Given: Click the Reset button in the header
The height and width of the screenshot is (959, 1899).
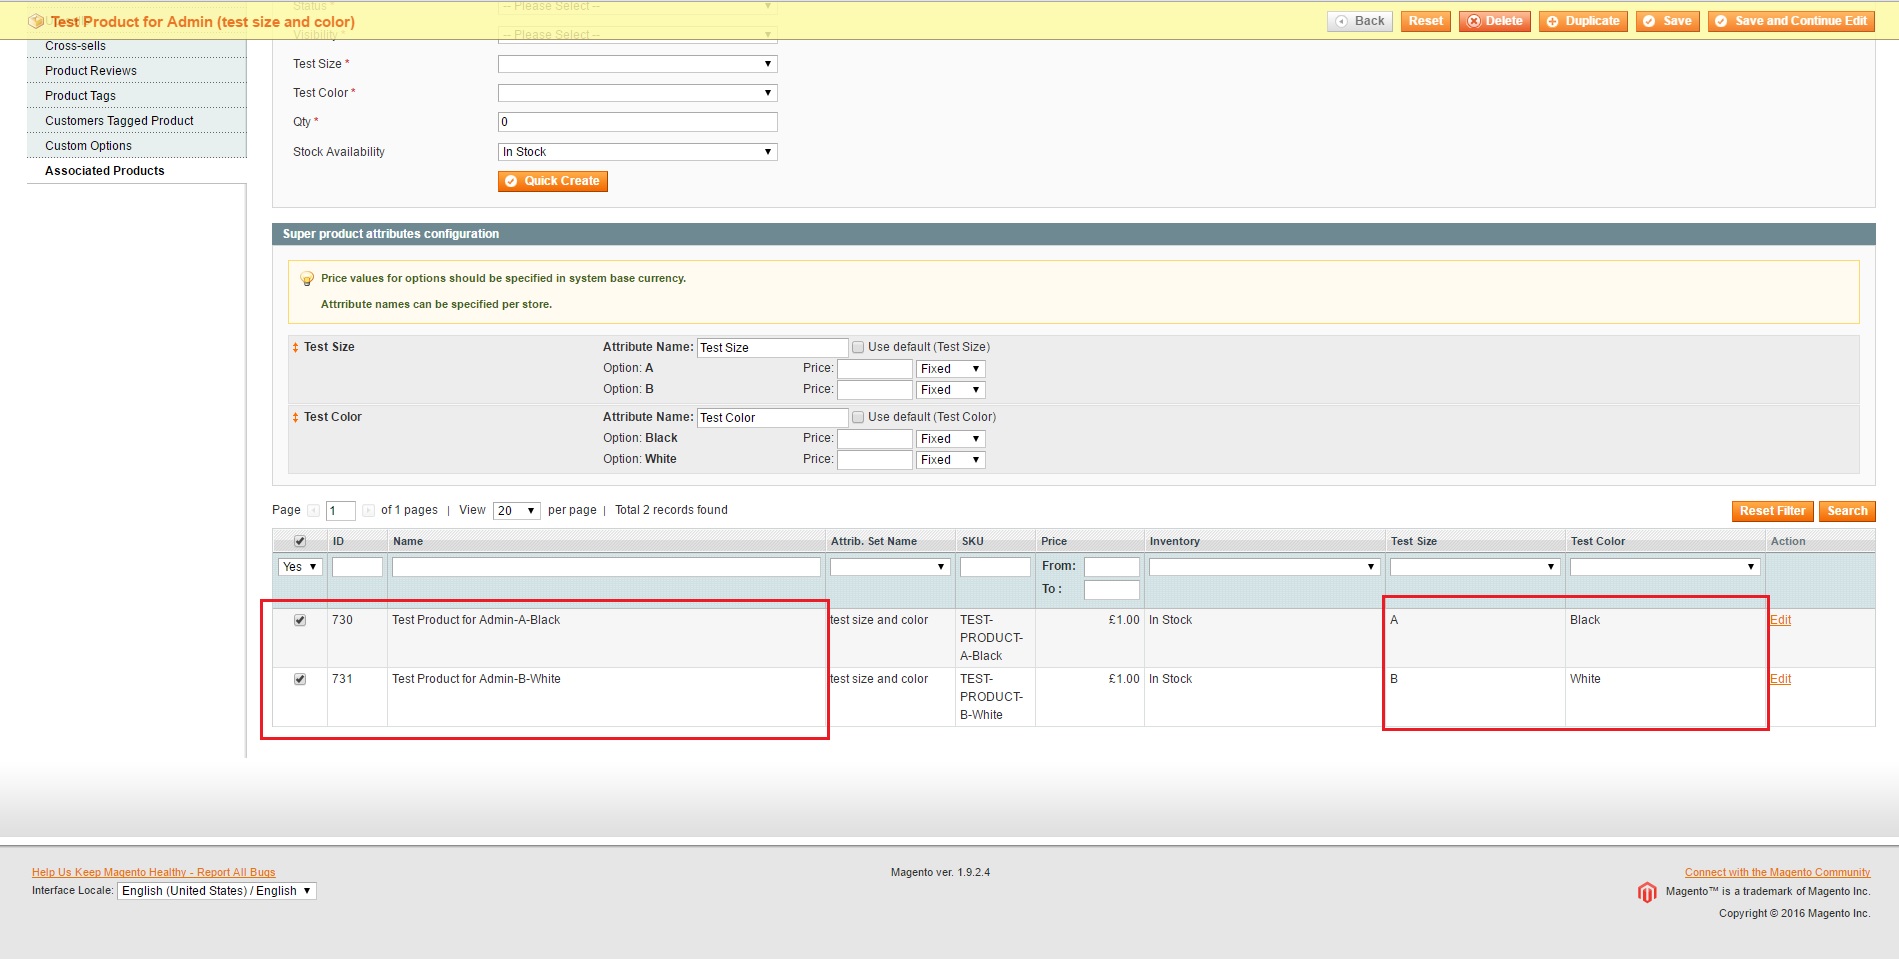Looking at the screenshot, I should pos(1425,20).
